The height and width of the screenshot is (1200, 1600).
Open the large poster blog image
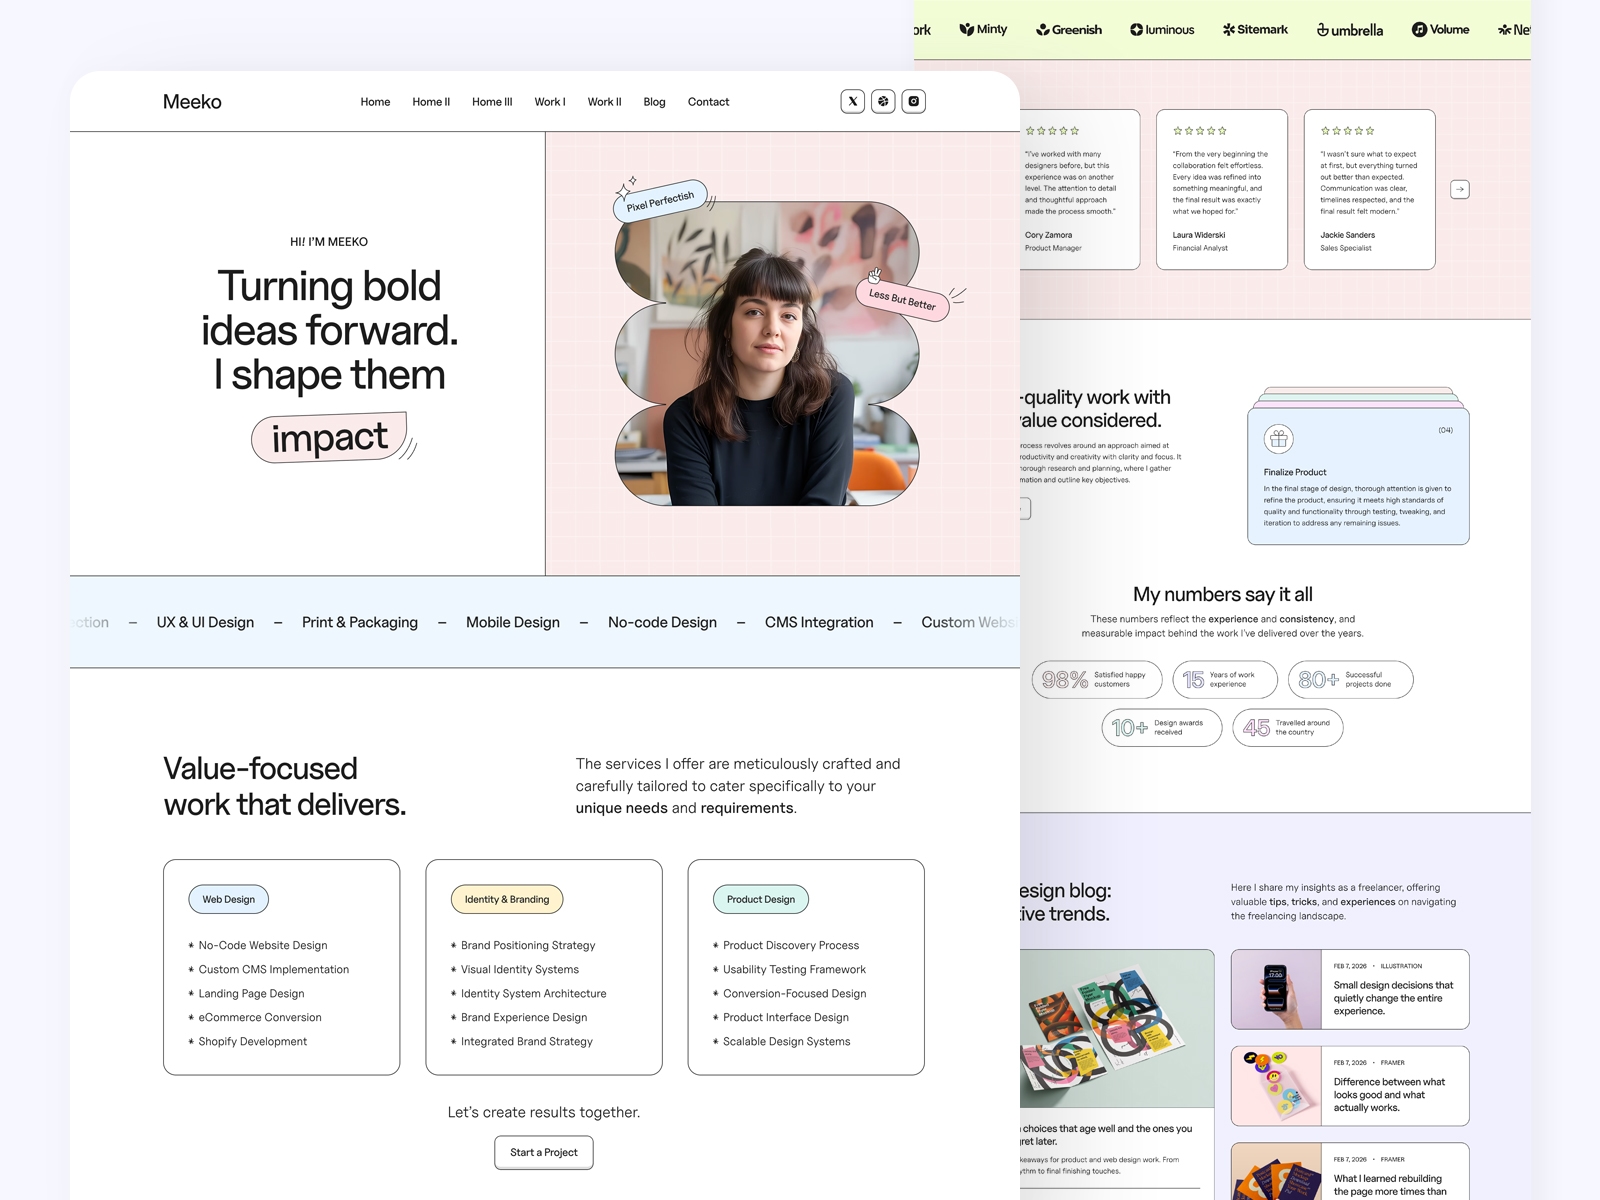point(1117,1028)
